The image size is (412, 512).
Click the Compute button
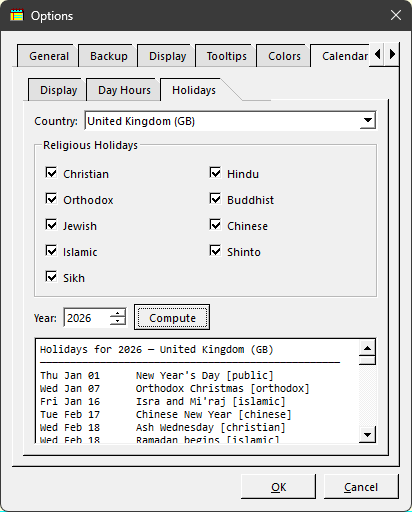point(172,318)
